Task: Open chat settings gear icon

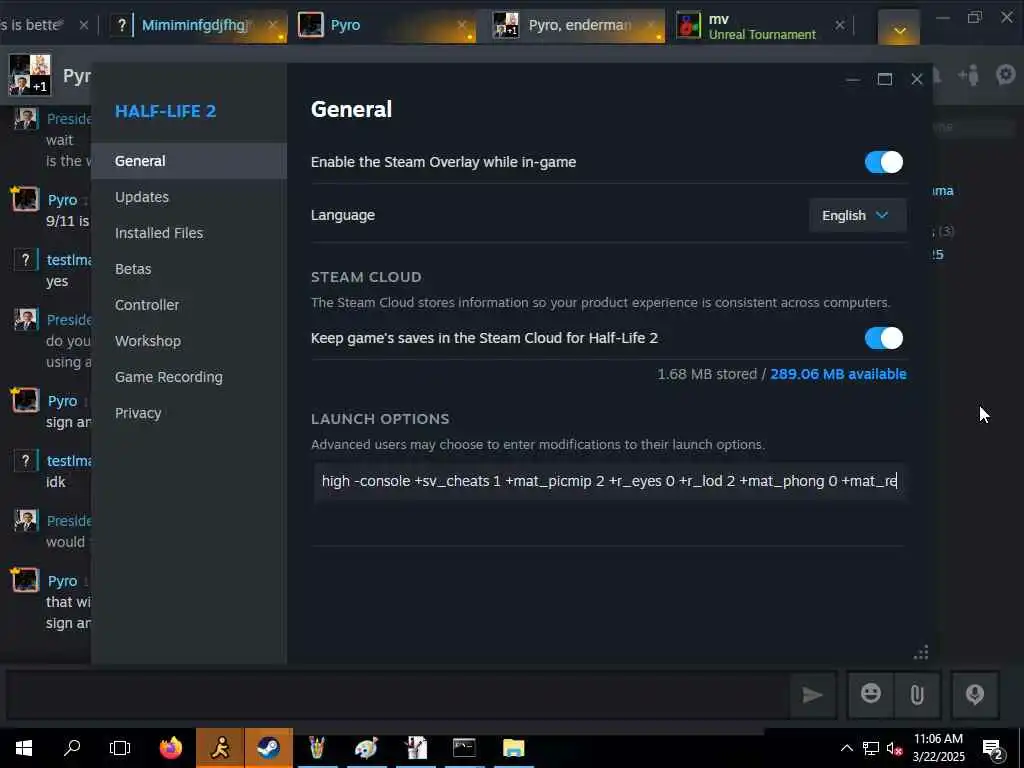Action: [1006, 75]
